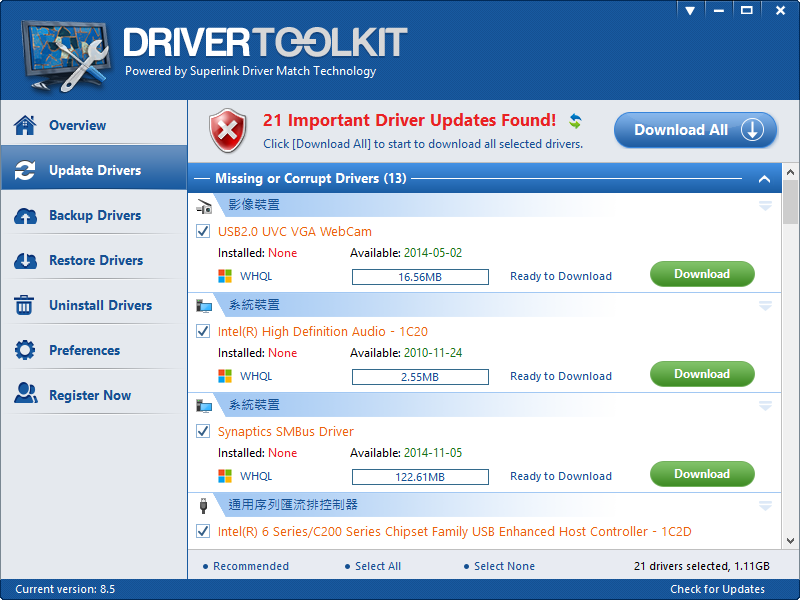Click the Backup Drivers cloud upload icon

(25, 216)
